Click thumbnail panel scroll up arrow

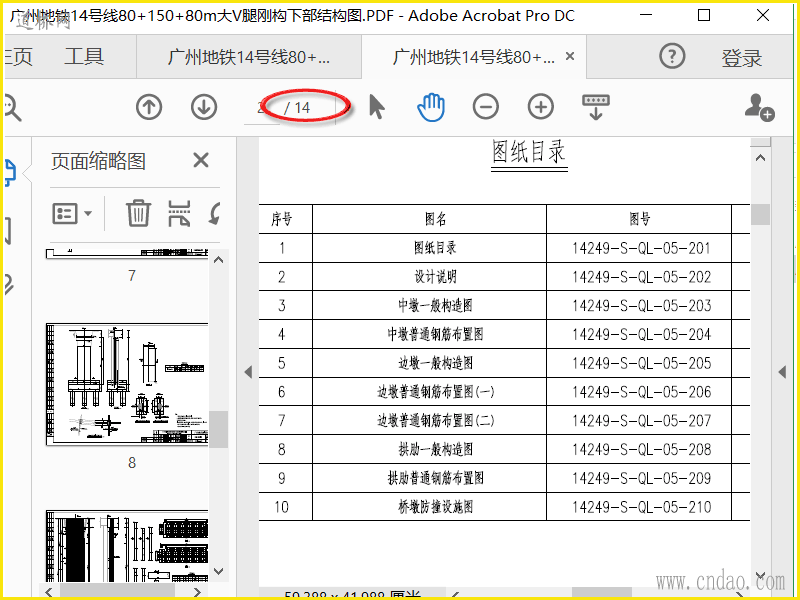[218, 260]
